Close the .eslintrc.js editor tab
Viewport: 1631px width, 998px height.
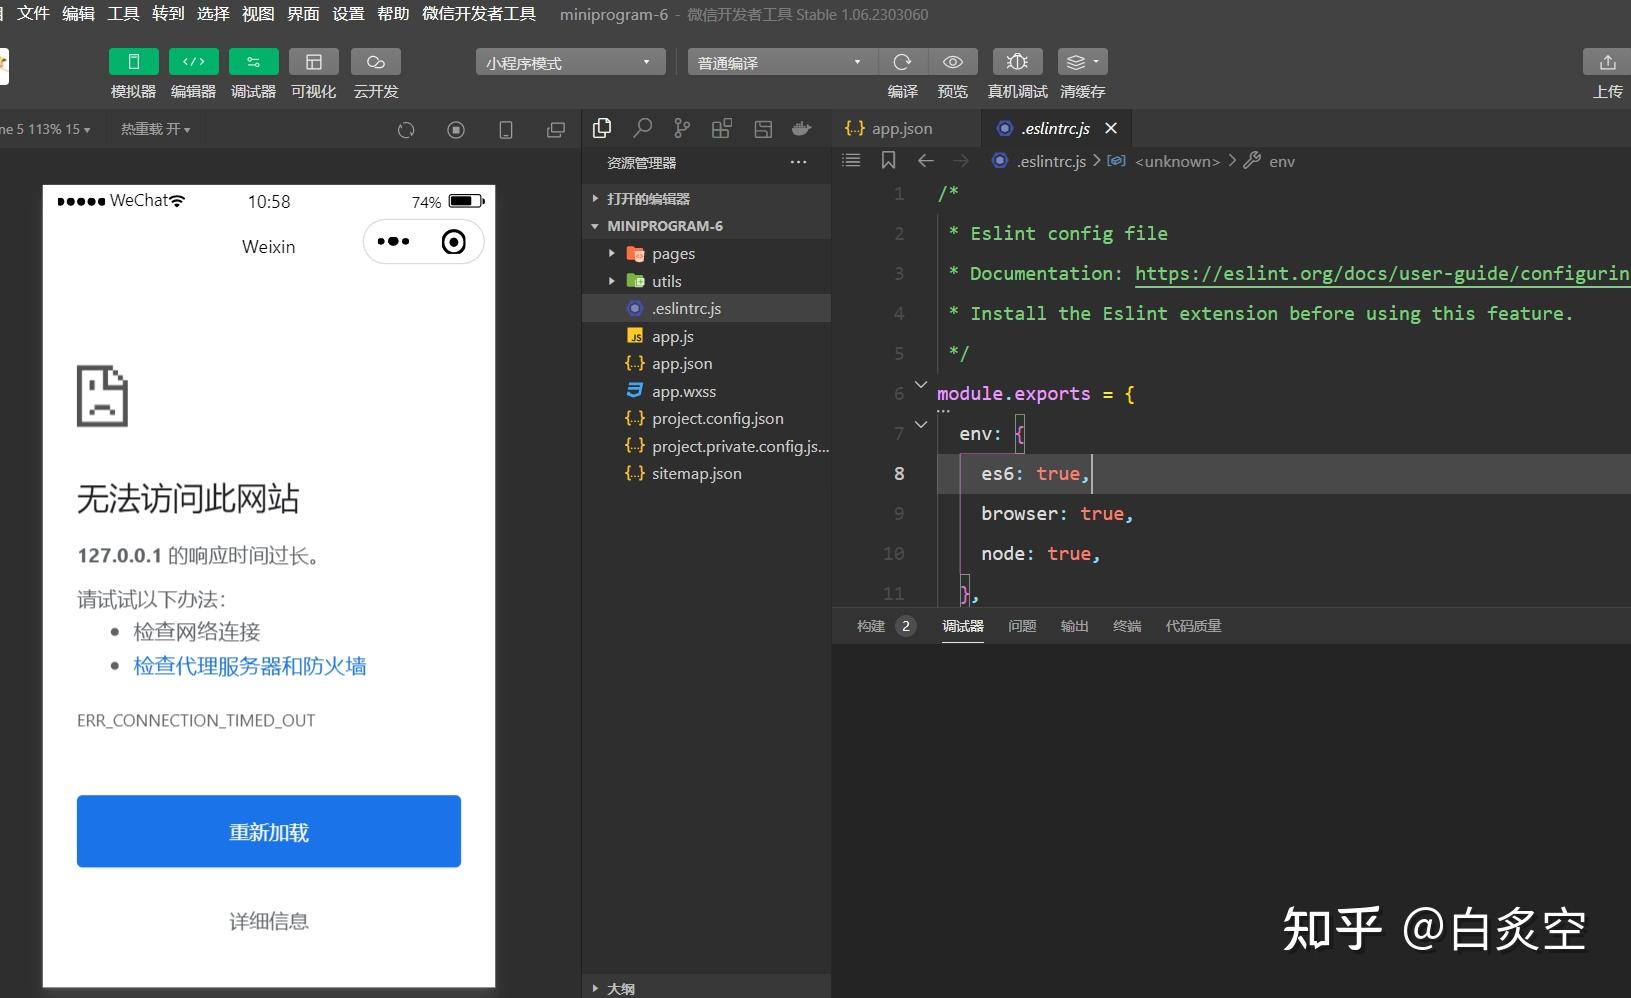(x=1111, y=128)
